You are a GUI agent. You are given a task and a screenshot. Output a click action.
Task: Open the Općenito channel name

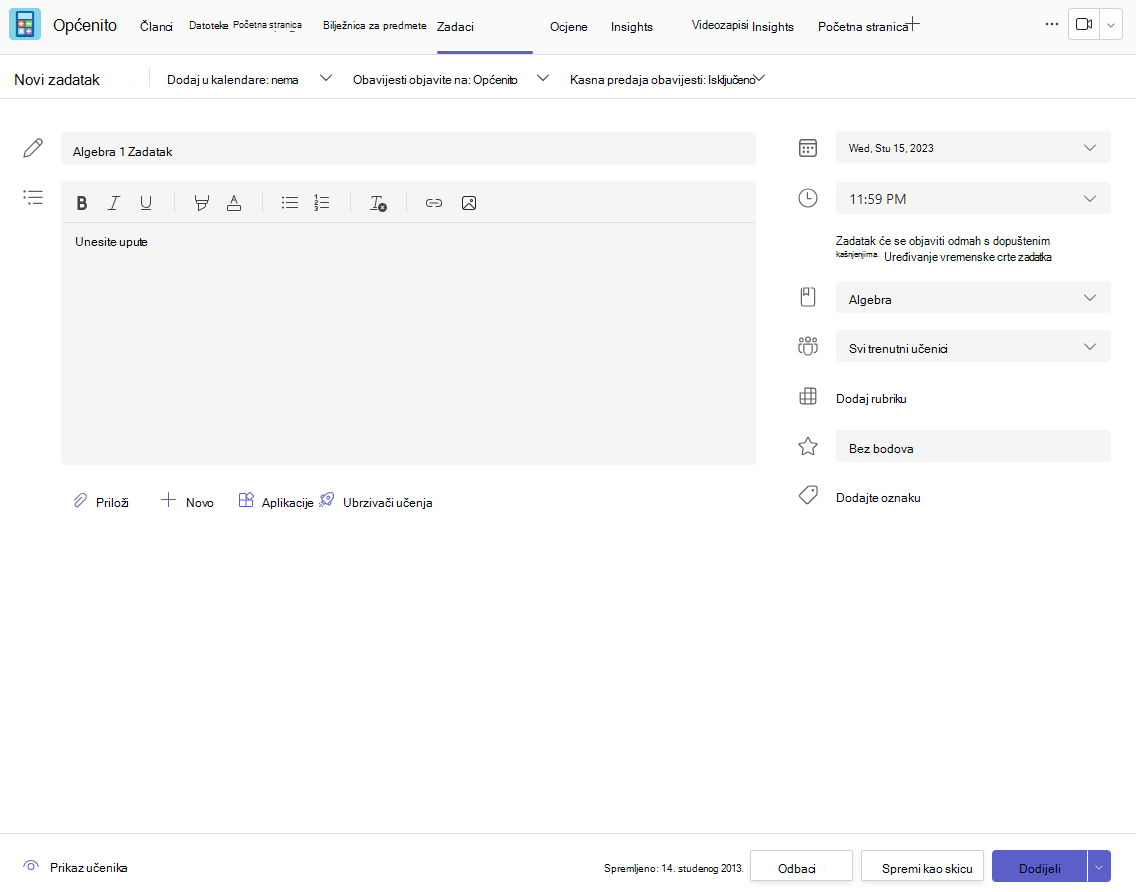85,25
